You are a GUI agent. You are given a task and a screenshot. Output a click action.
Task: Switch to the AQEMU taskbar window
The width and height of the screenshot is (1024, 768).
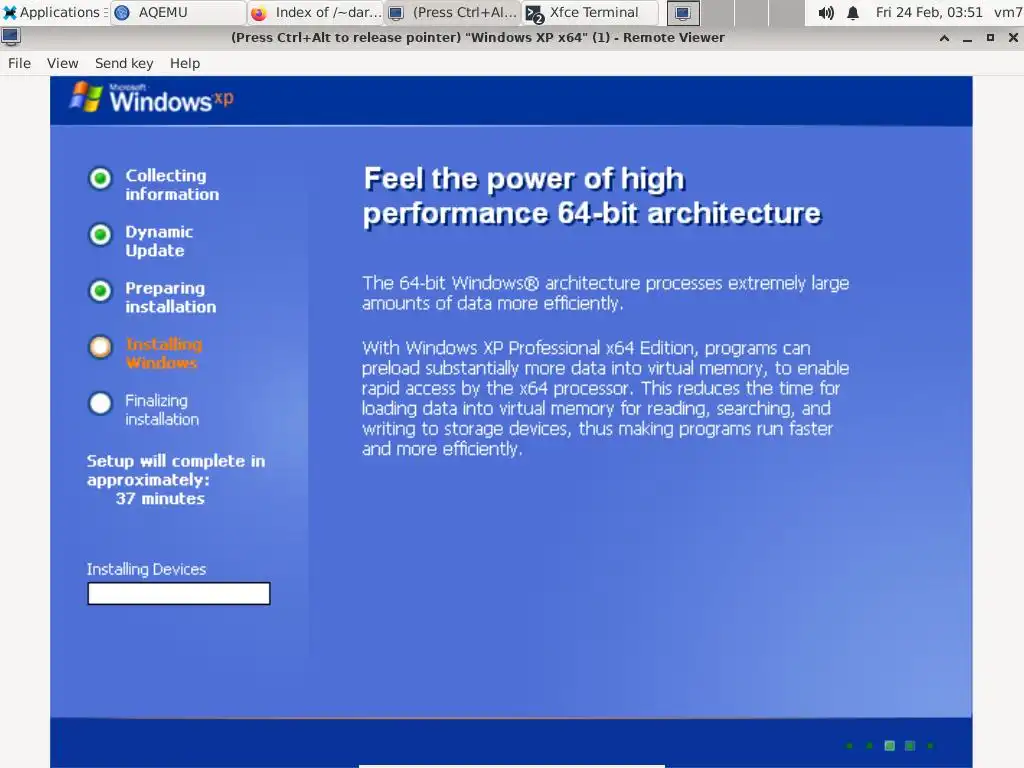click(178, 12)
